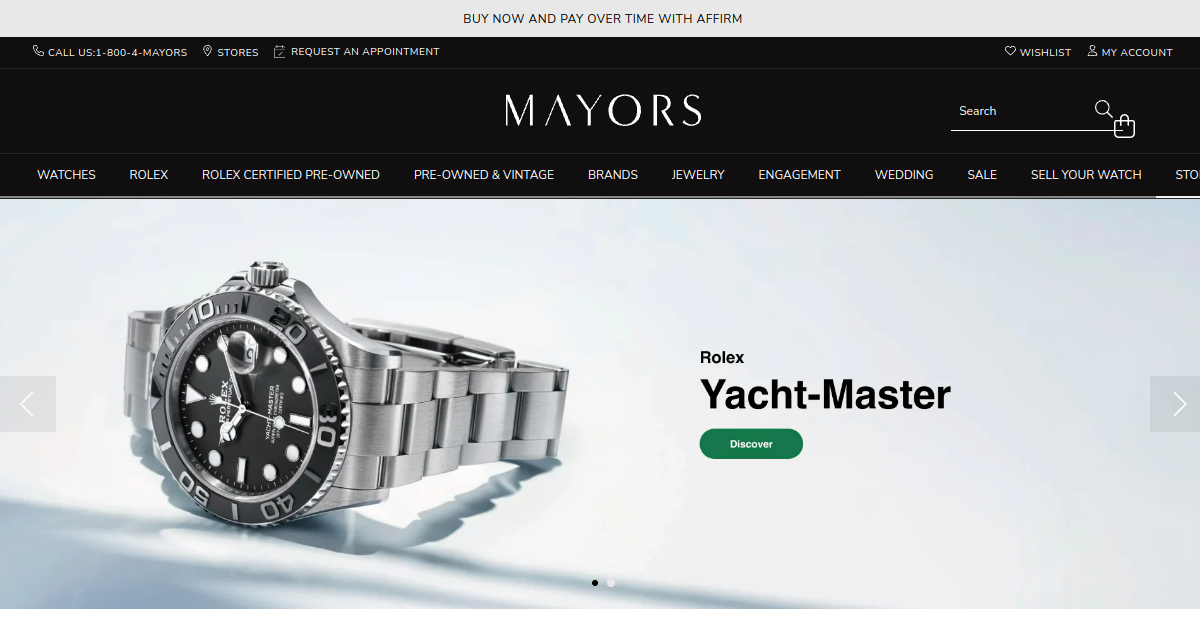Go to previous slide with left arrow
The image size is (1200, 630).
tap(28, 404)
